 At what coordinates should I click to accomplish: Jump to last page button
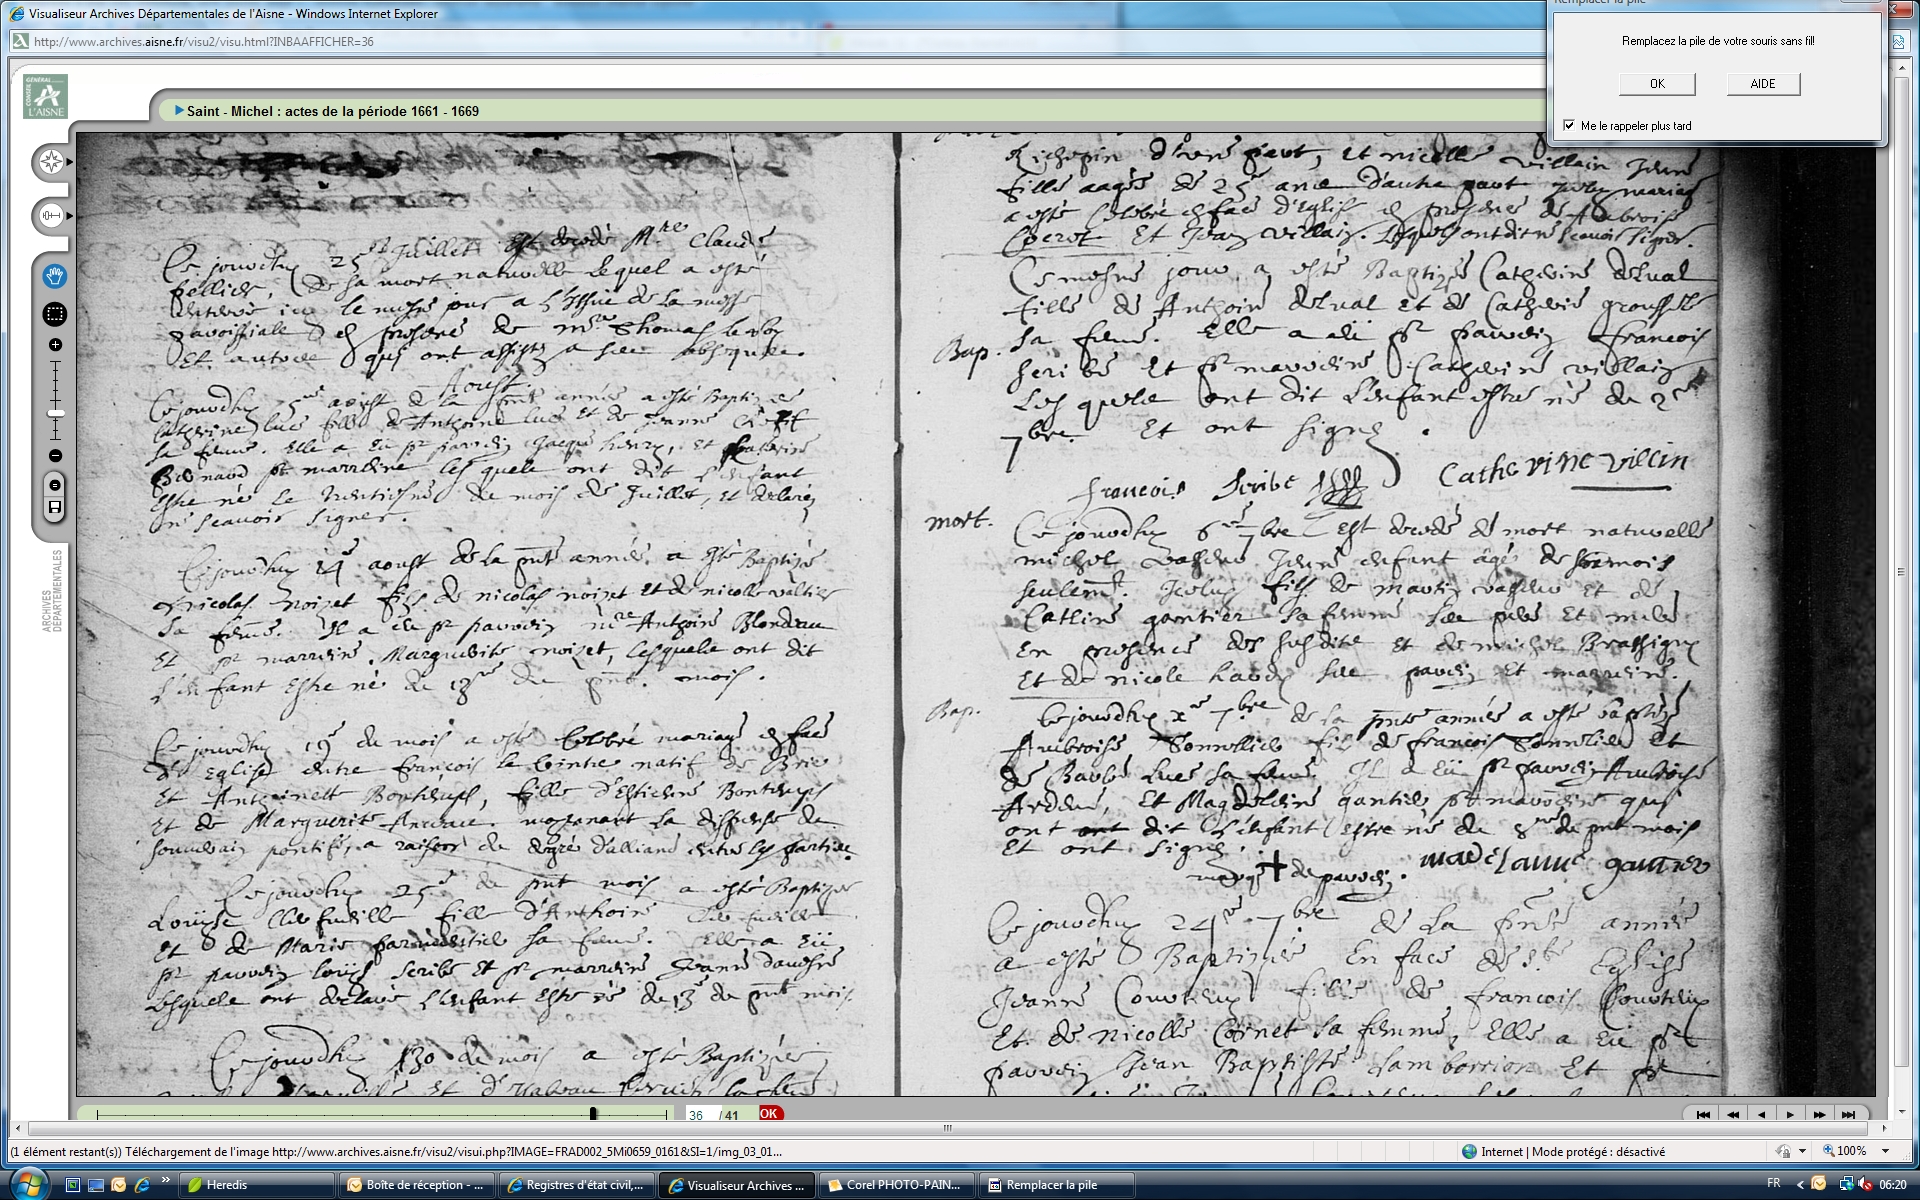[1848, 1114]
